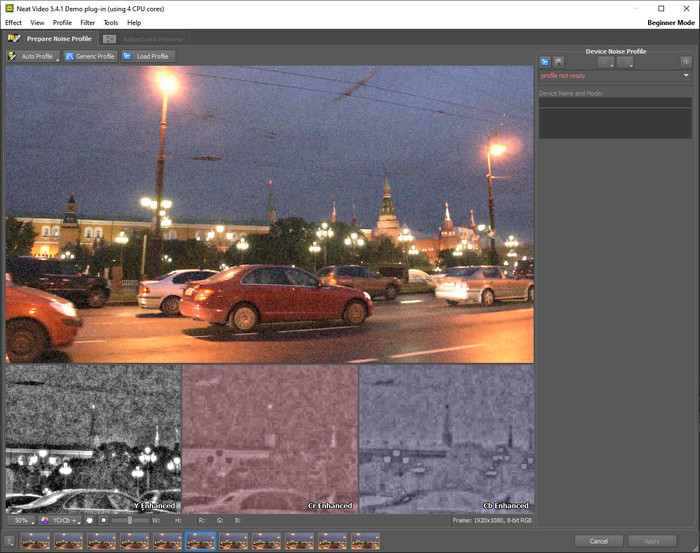Click the red car in main preview
The image size is (700, 553).
pos(276,296)
